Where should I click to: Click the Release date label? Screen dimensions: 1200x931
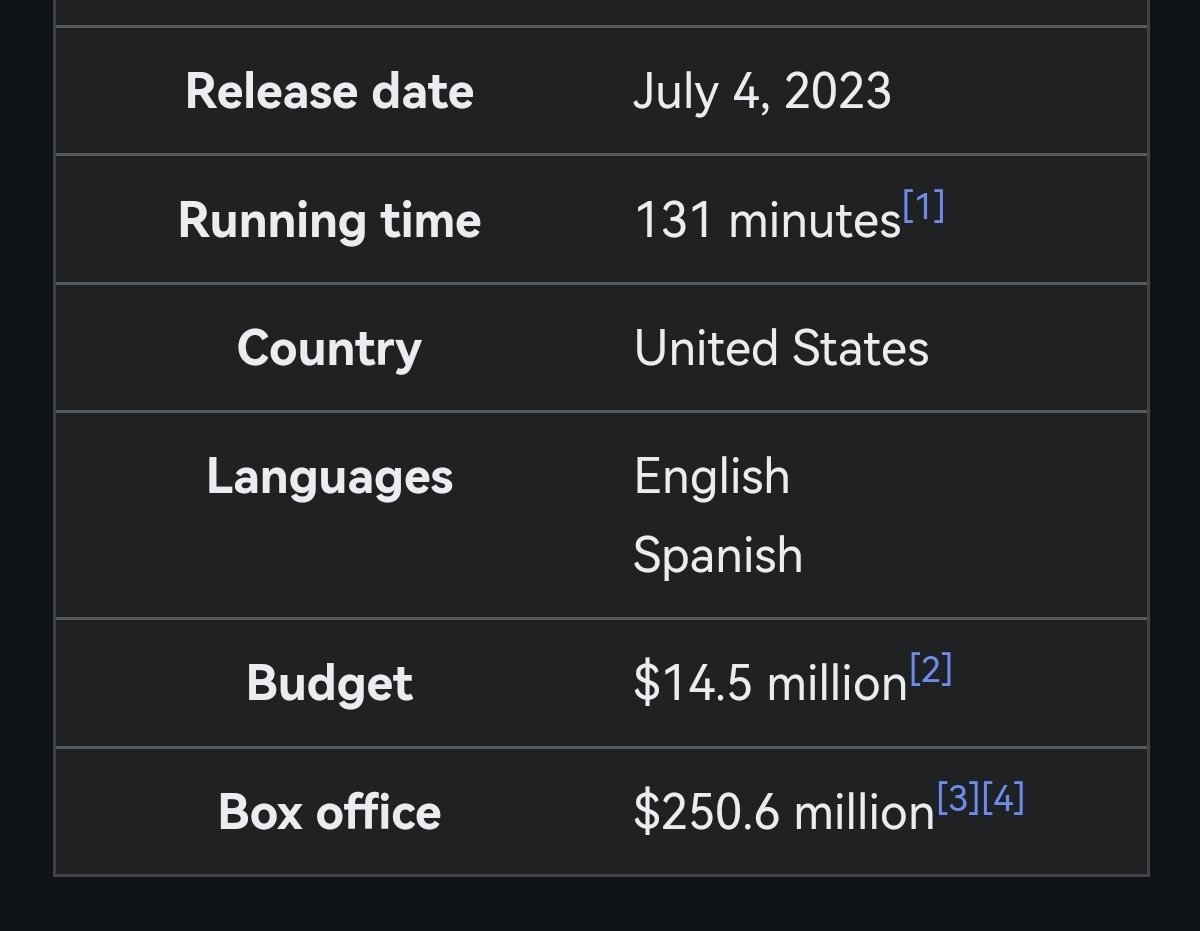click(x=329, y=92)
